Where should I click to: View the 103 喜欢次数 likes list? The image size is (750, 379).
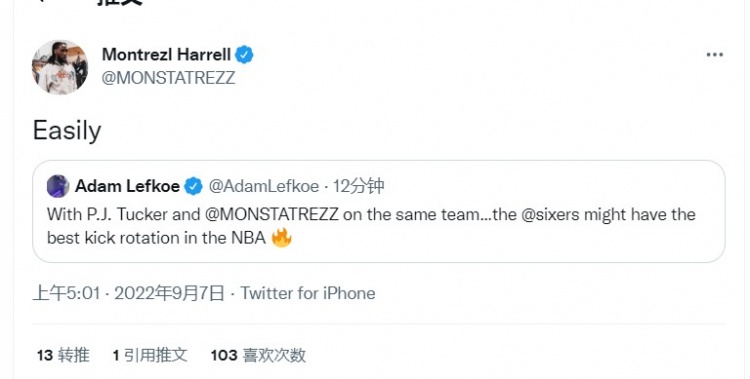pyautogui.click(x=258, y=355)
